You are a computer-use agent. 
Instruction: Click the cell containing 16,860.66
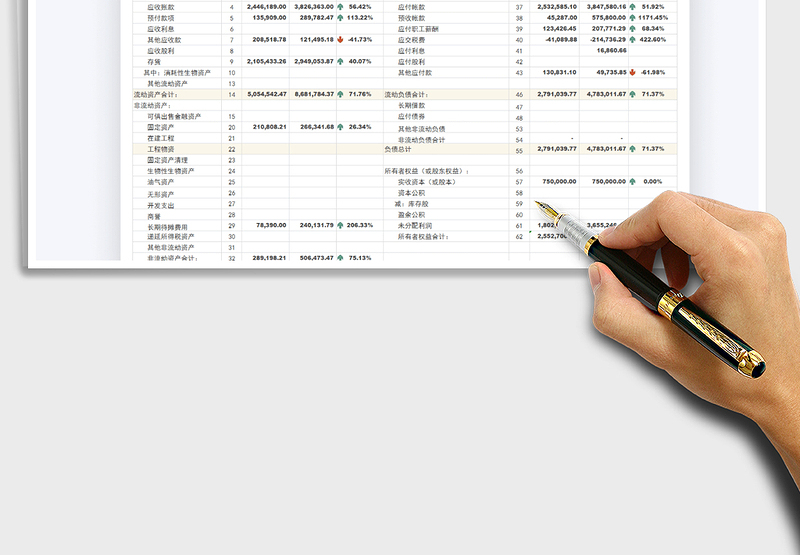pos(604,50)
